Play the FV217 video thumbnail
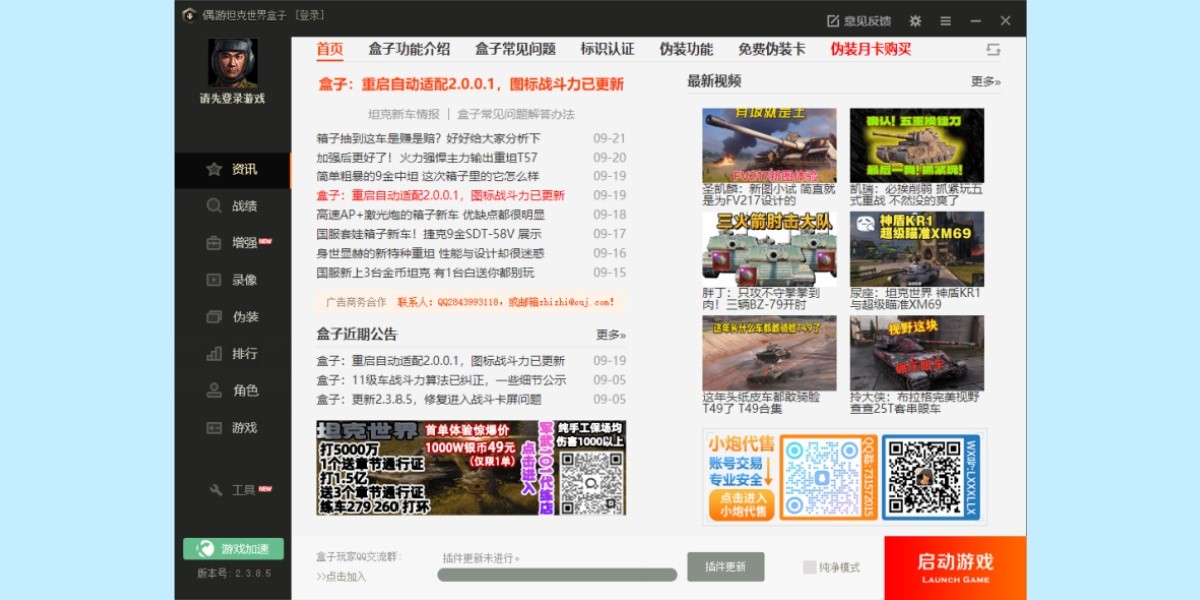This screenshot has height=600, width=1200. pyautogui.click(x=769, y=145)
